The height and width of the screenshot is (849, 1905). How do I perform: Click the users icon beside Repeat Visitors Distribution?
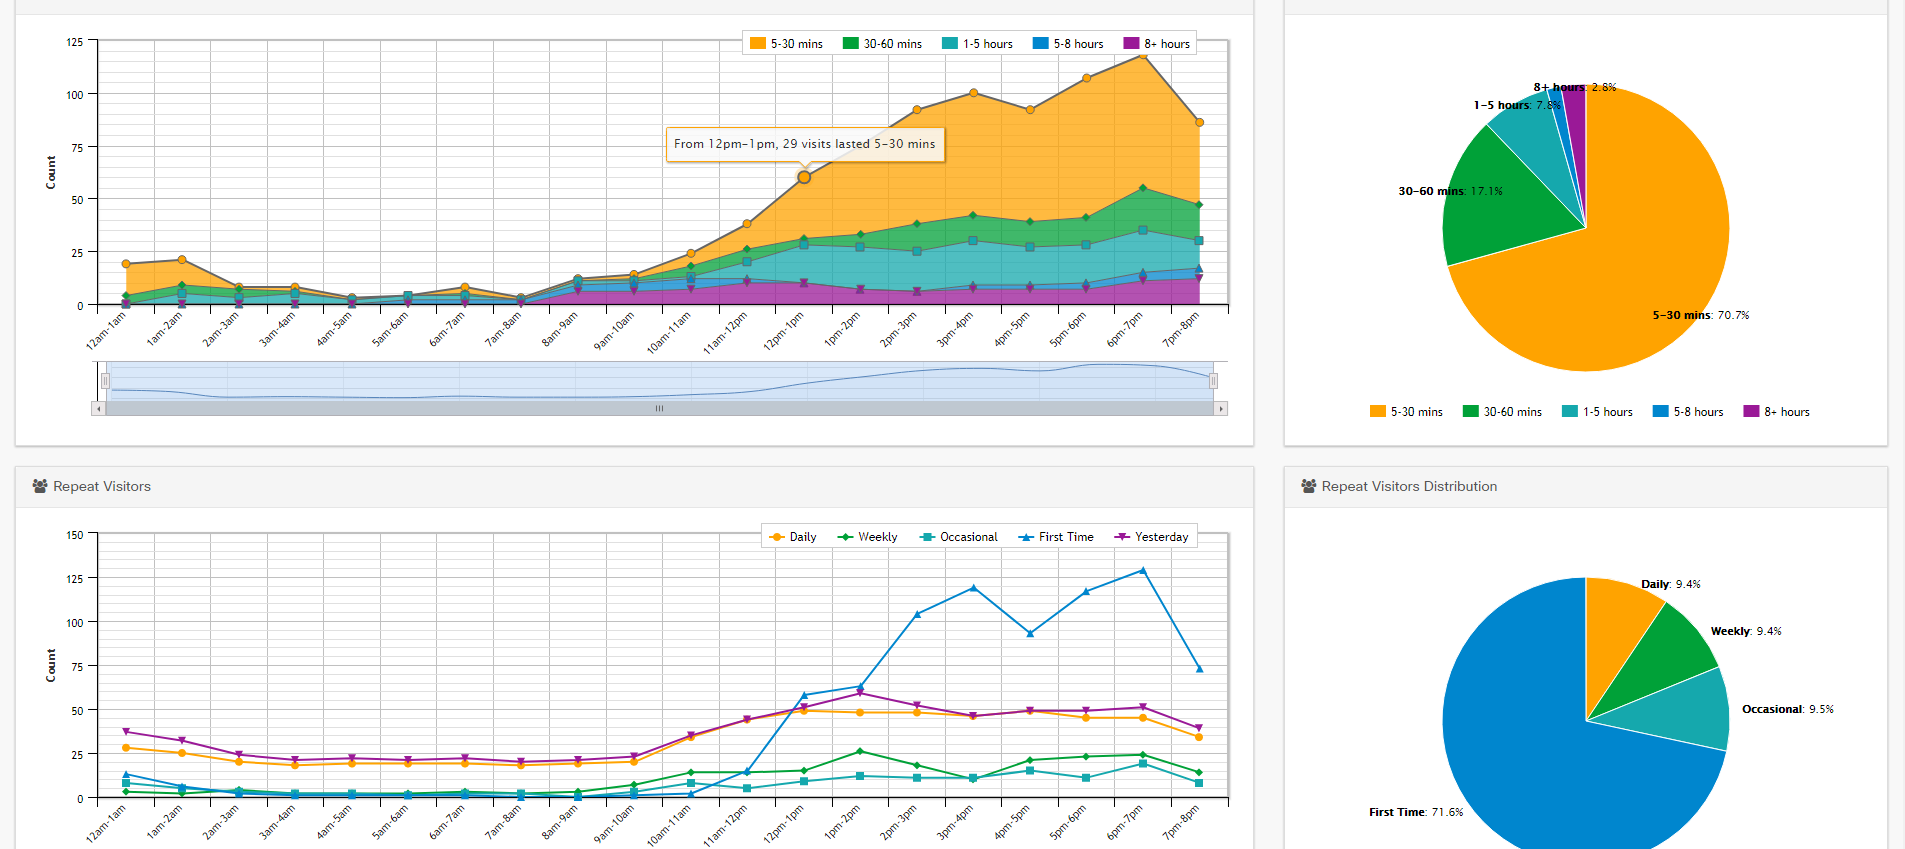coord(1309,486)
